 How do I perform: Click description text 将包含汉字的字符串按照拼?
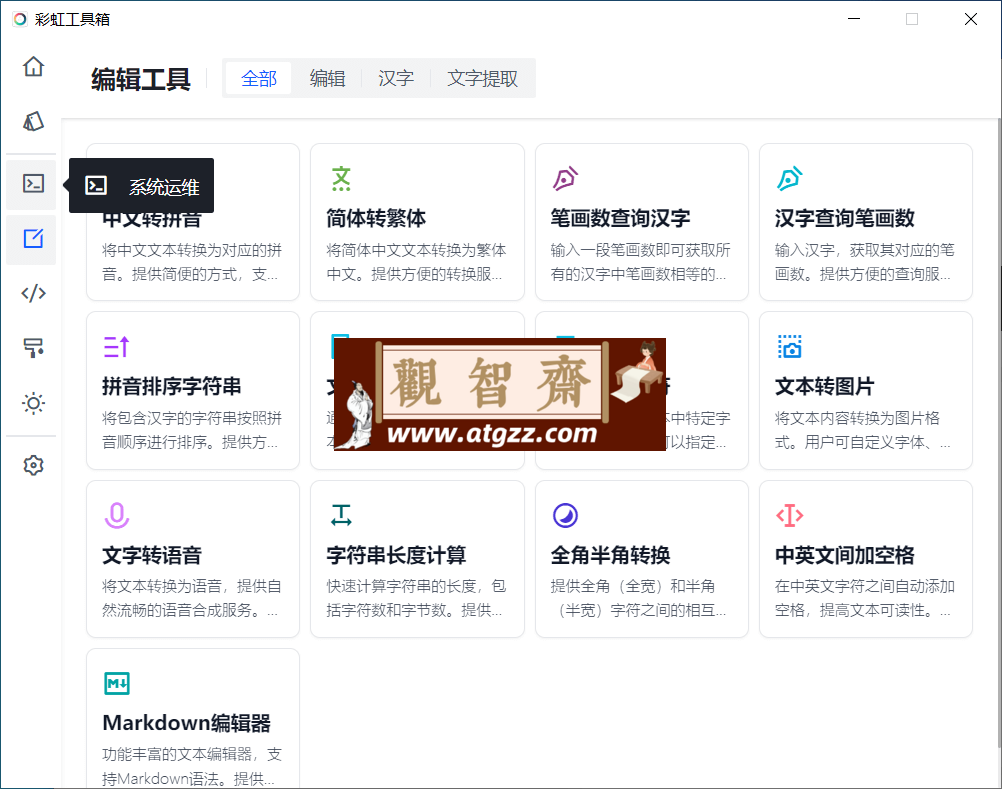pos(192,418)
